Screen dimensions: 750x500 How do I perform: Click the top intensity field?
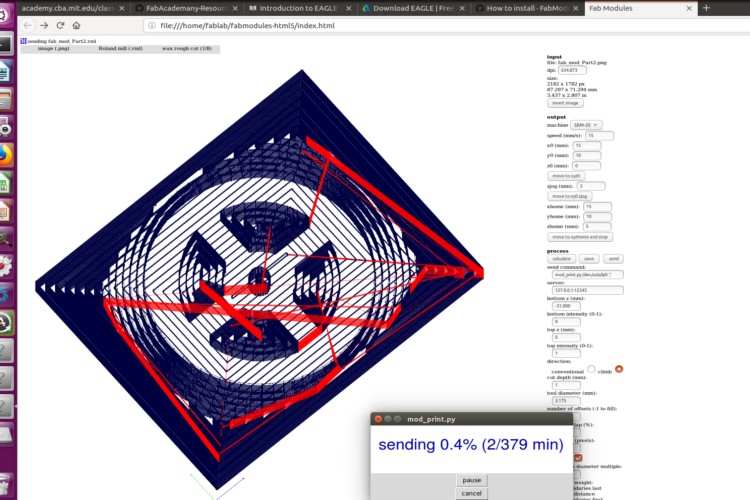(566, 353)
